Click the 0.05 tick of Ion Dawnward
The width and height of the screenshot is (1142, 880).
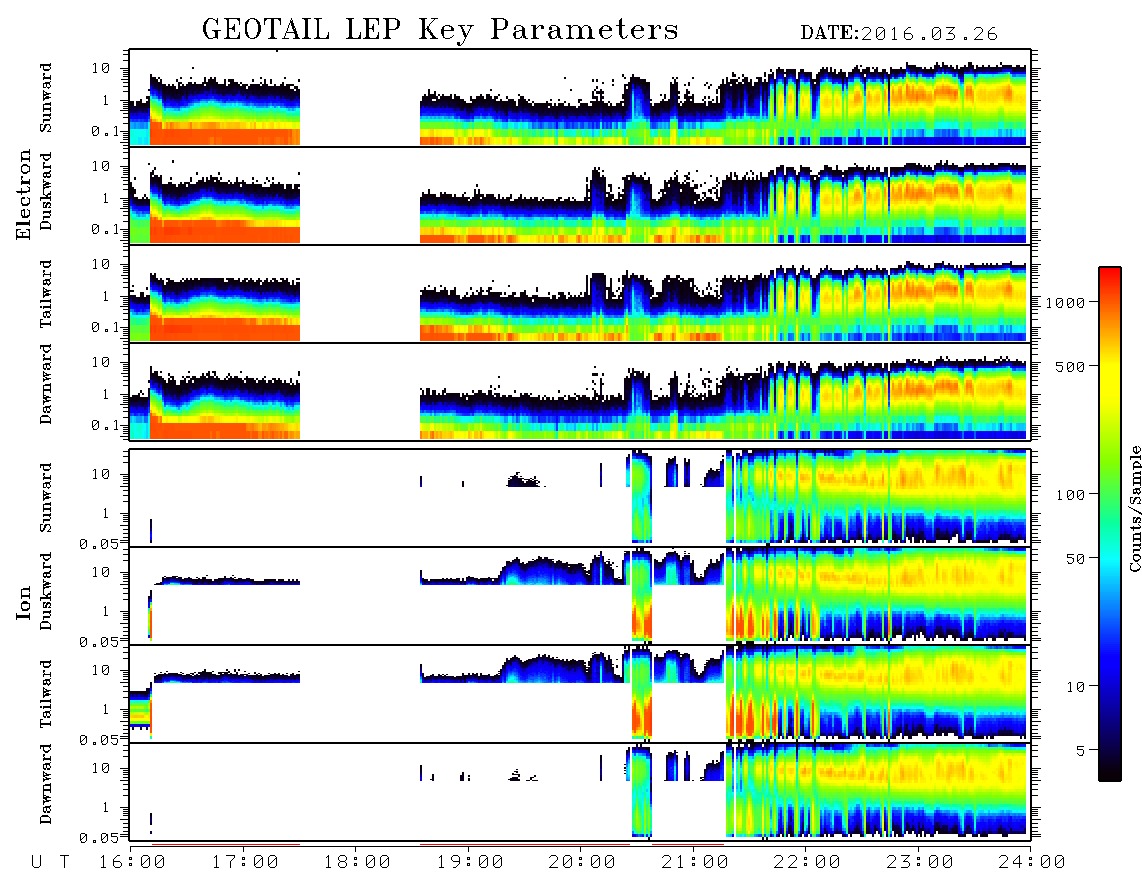[99, 838]
